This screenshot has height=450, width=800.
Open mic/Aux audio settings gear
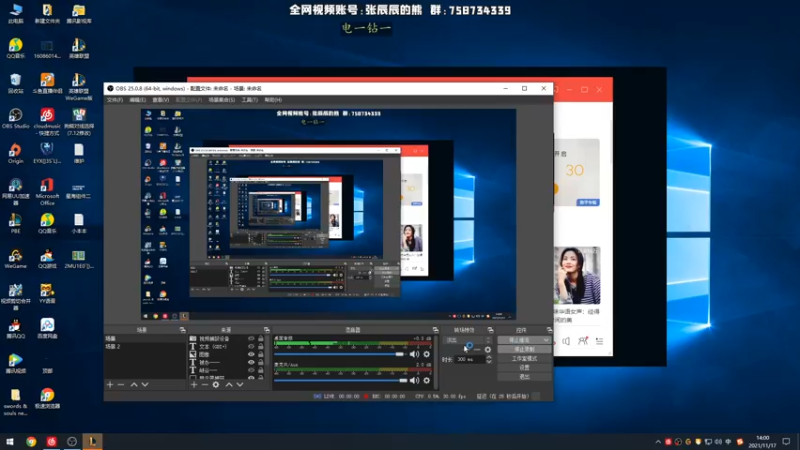coord(427,380)
